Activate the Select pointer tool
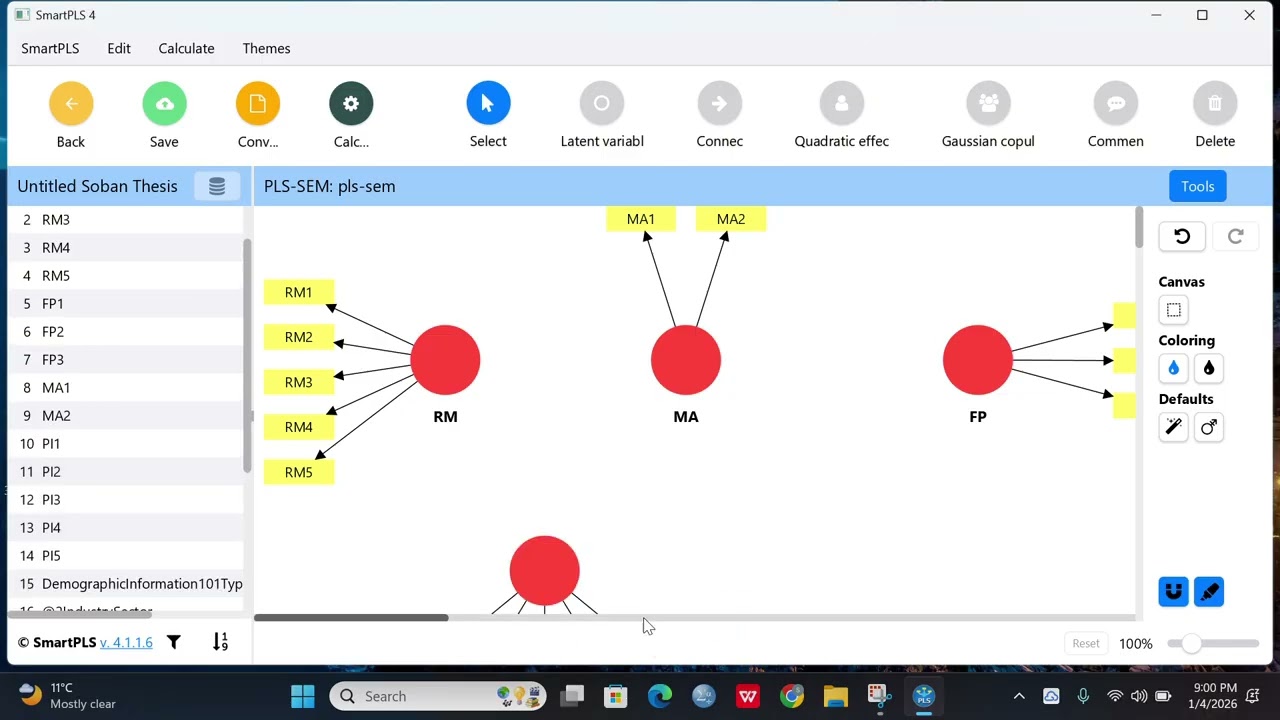Viewport: 1280px width, 720px height. tap(488, 103)
